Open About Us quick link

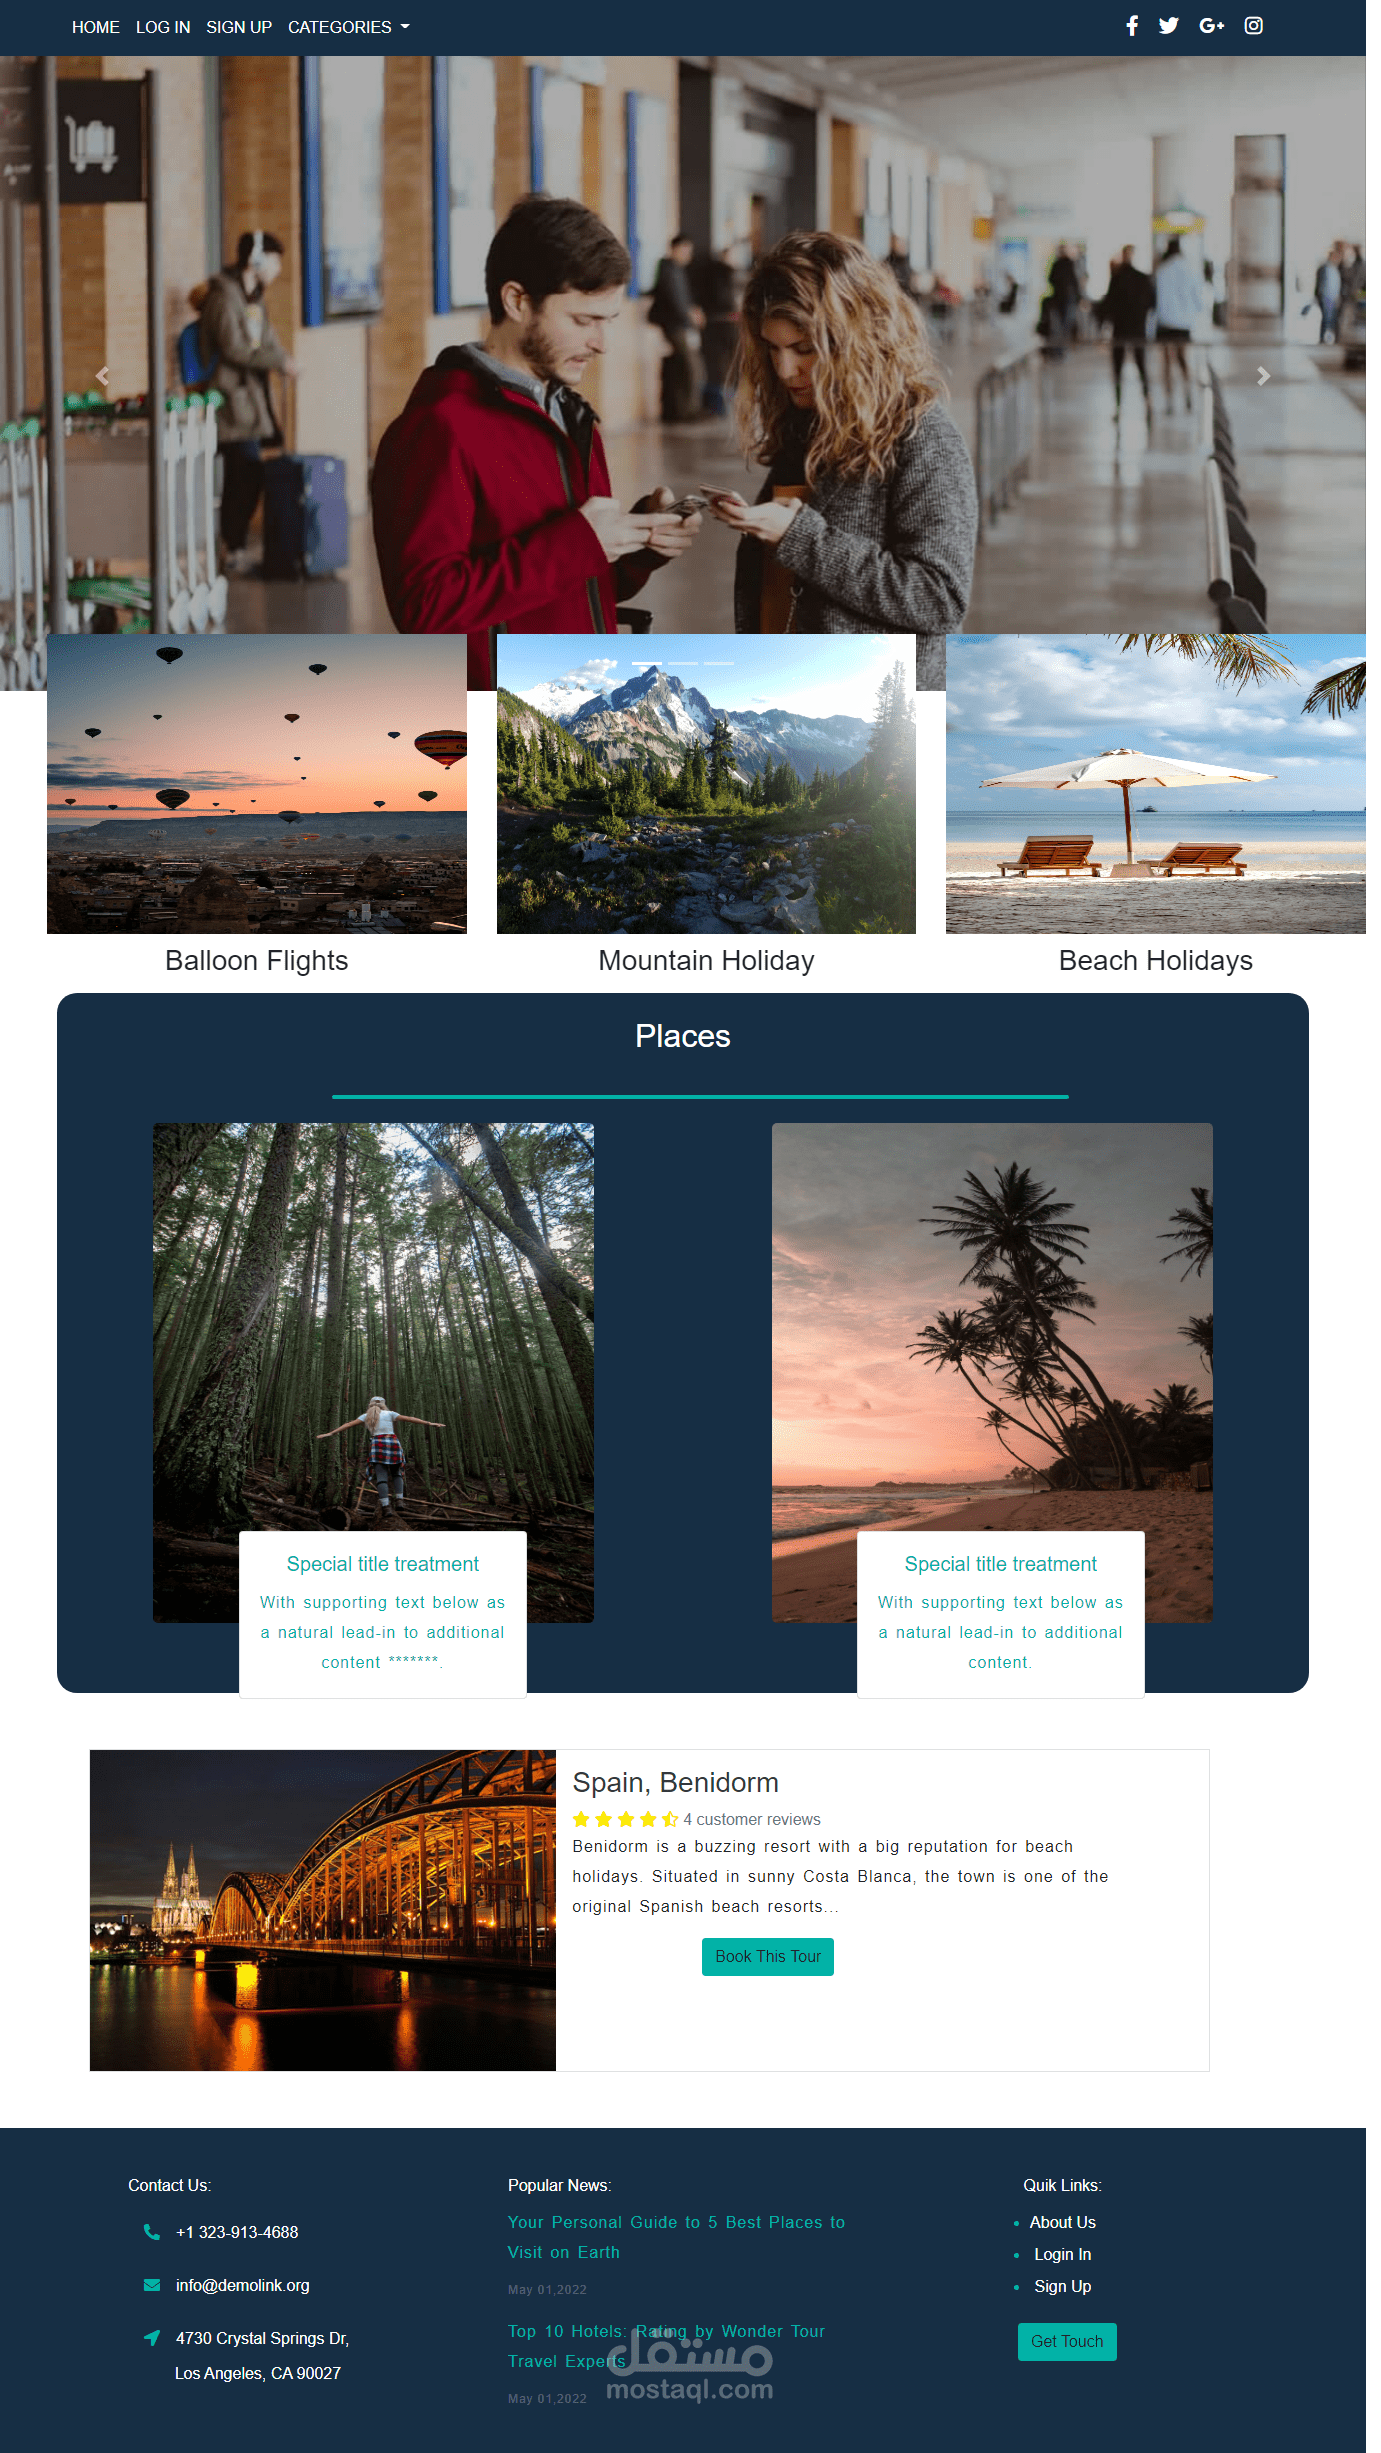(x=1063, y=2222)
